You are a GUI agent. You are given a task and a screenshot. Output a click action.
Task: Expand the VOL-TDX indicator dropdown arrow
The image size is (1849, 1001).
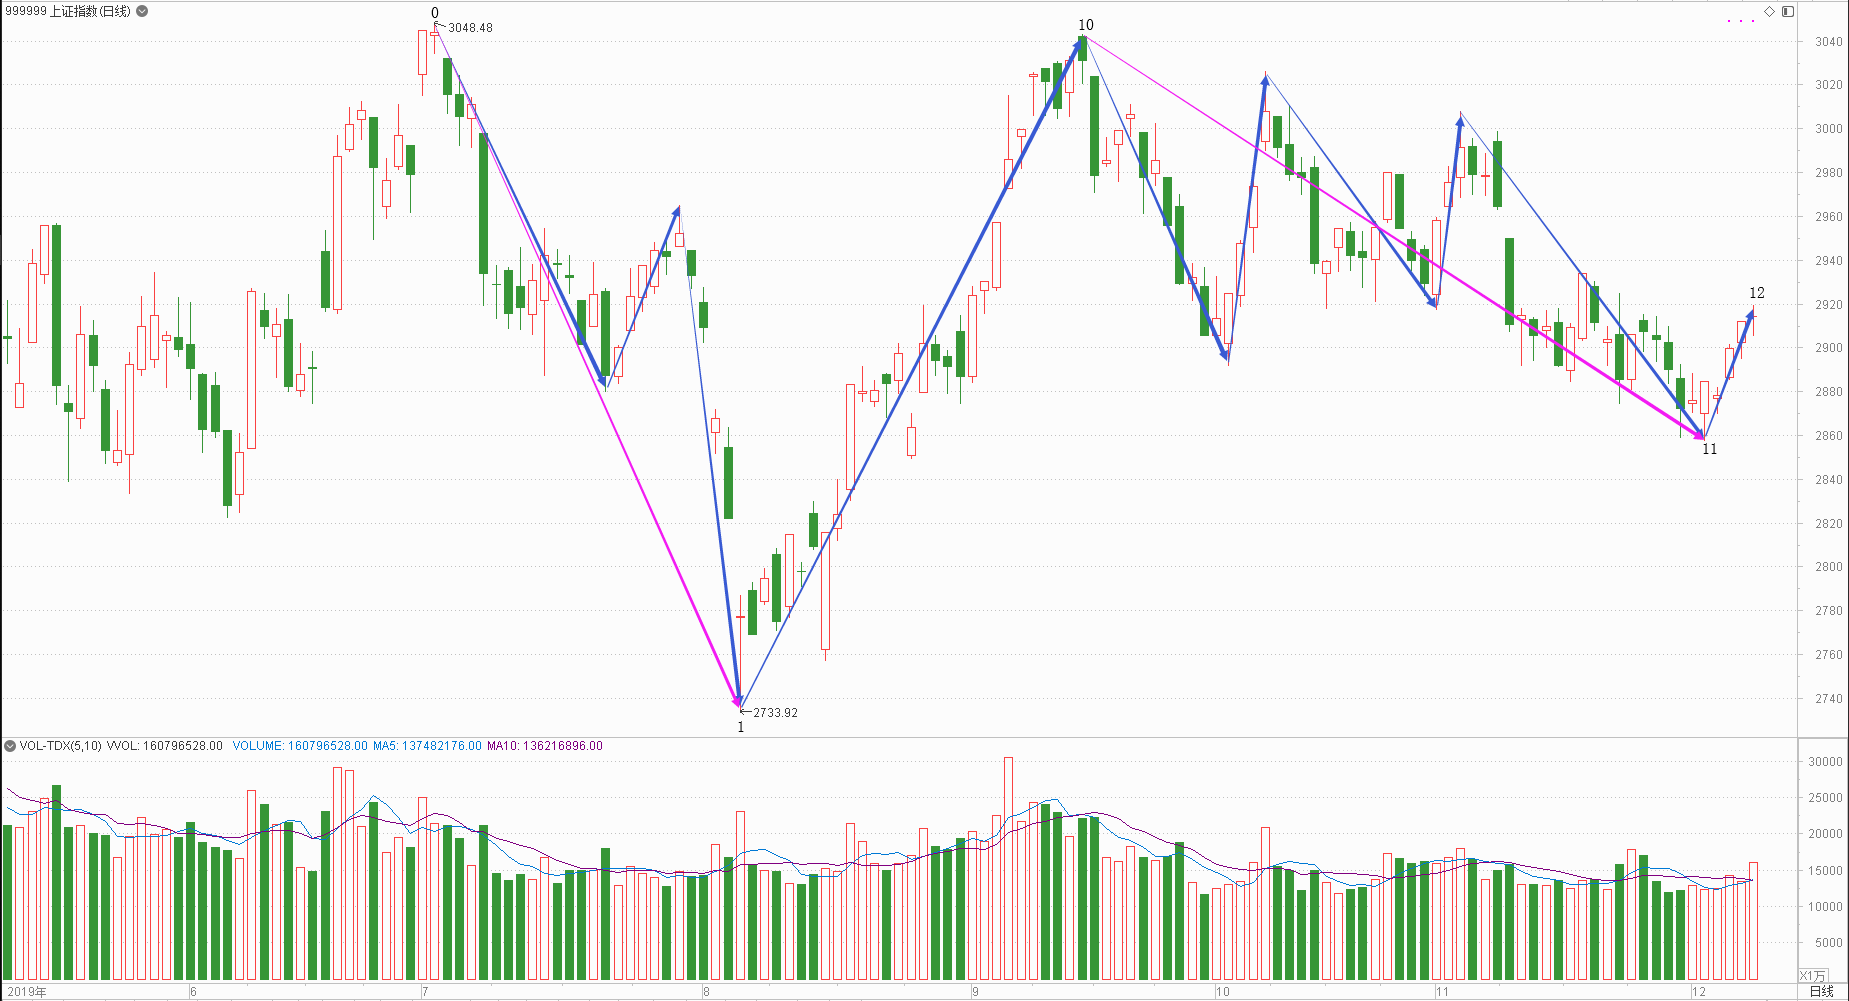(x=10, y=746)
